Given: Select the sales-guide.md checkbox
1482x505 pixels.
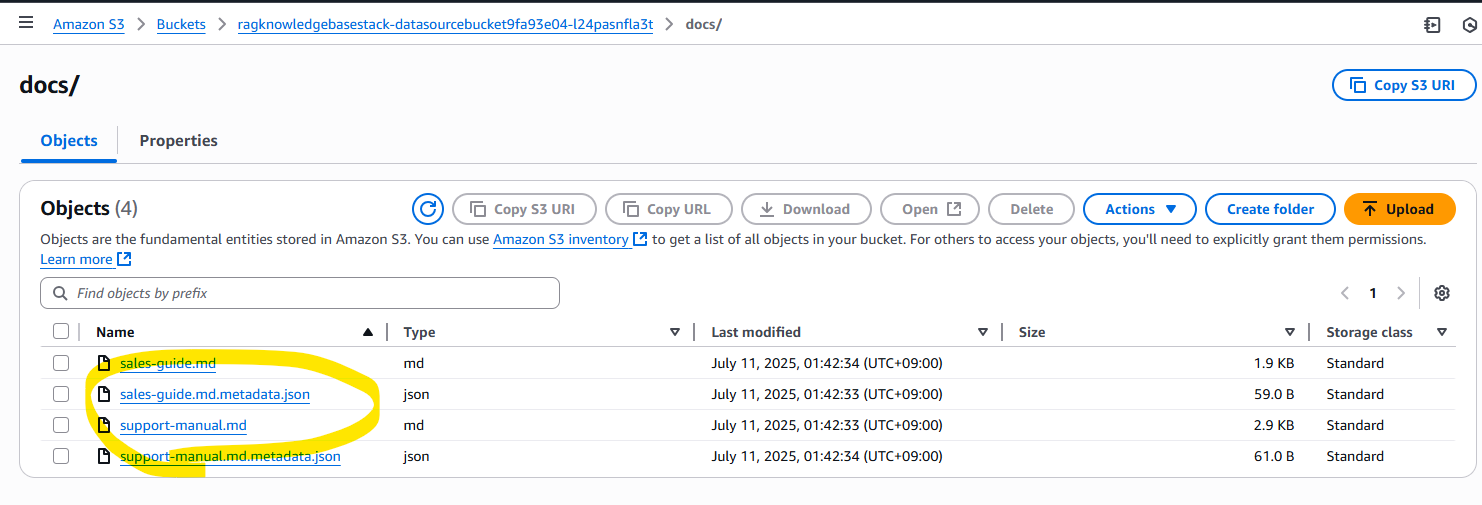Looking at the screenshot, I should (61, 363).
